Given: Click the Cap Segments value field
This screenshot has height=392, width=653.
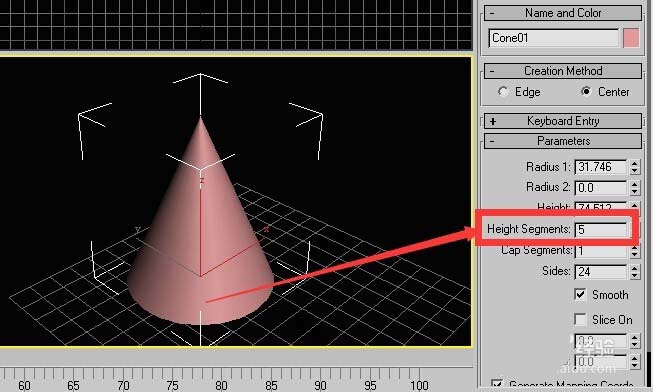Looking at the screenshot, I should tap(601, 251).
